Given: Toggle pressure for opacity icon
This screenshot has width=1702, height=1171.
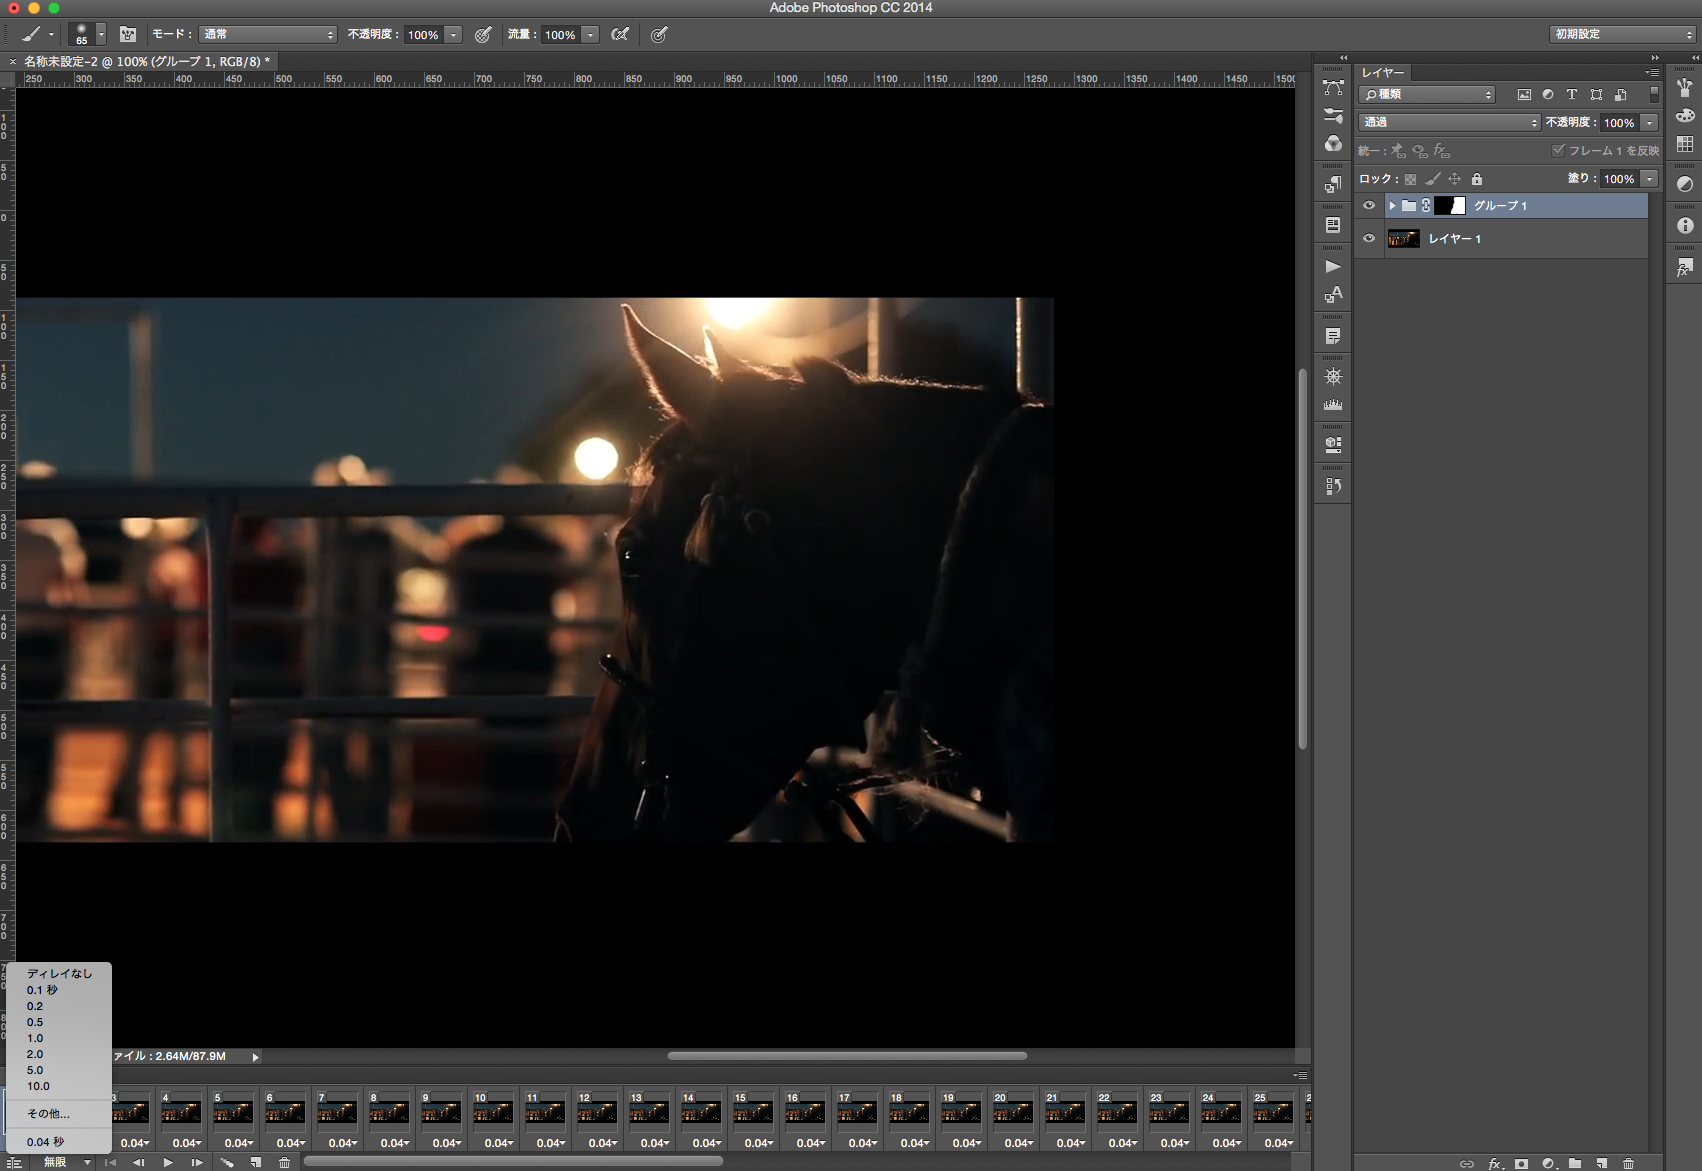Looking at the screenshot, I should tap(483, 34).
